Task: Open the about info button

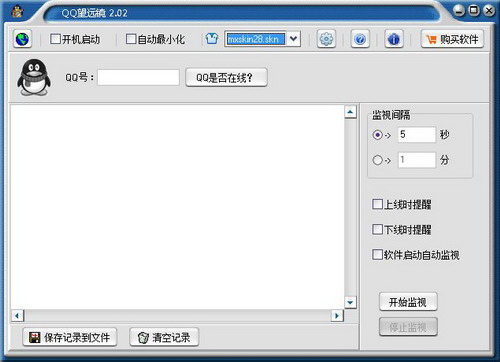Action: [x=394, y=39]
